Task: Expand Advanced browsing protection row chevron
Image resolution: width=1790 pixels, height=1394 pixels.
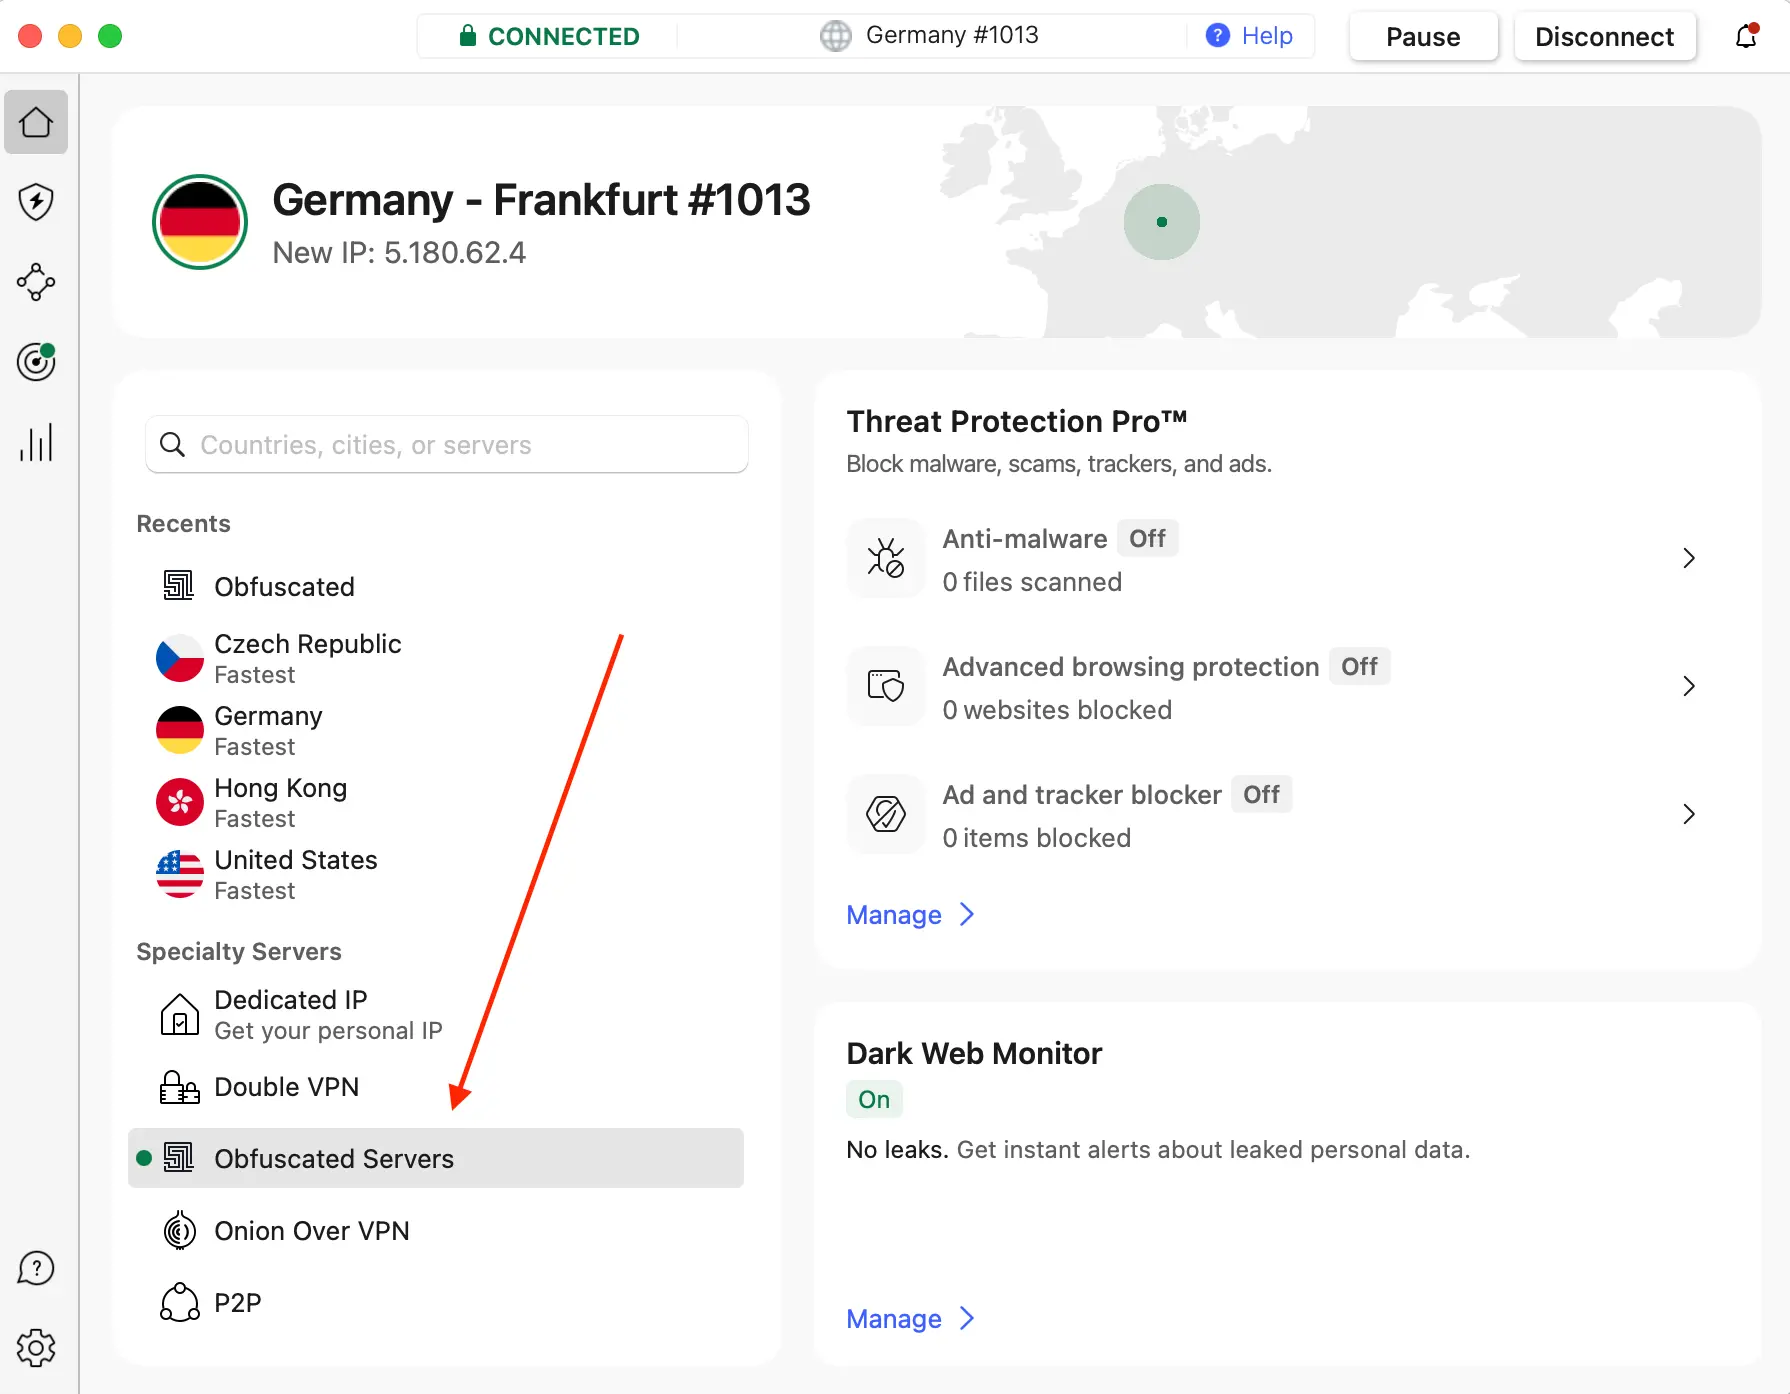Action: (1688, 686)
